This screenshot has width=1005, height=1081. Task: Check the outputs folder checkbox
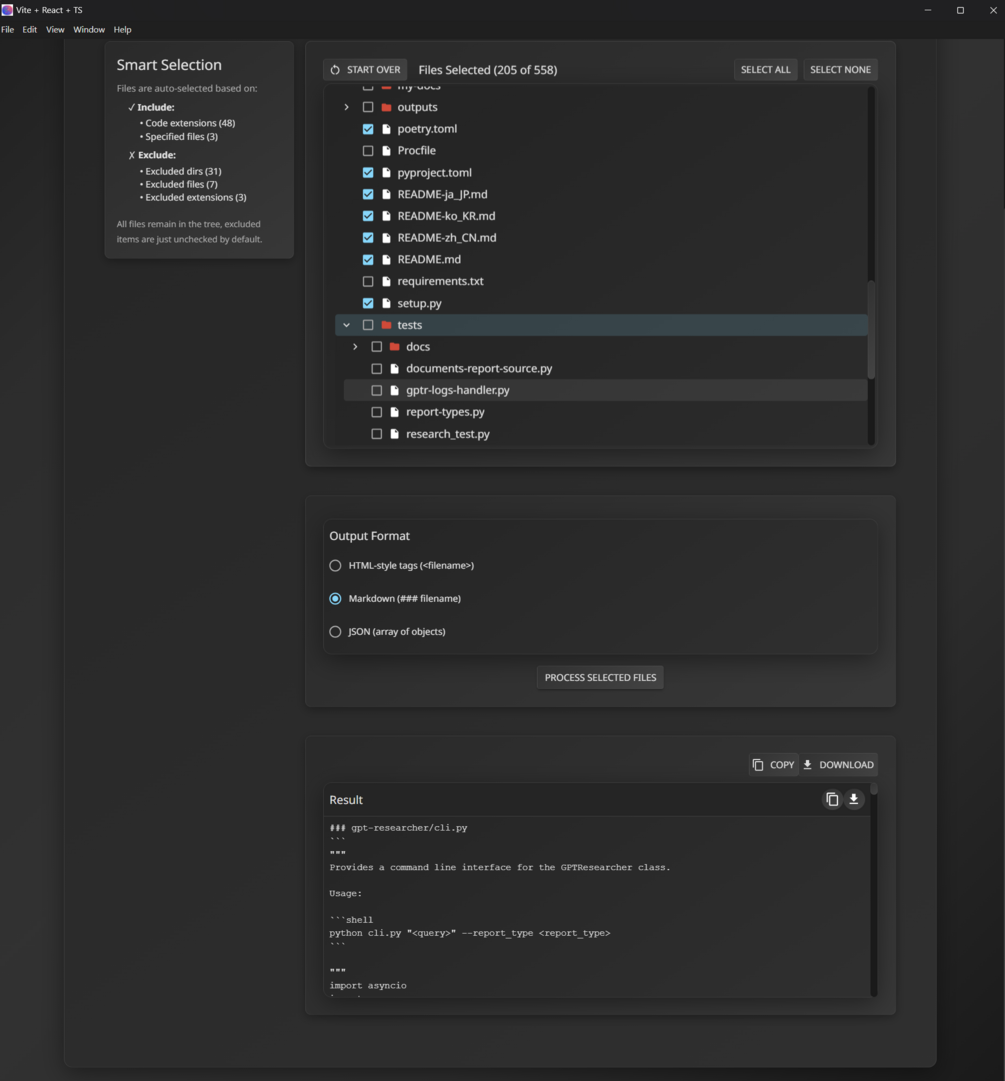click(368, 107)
